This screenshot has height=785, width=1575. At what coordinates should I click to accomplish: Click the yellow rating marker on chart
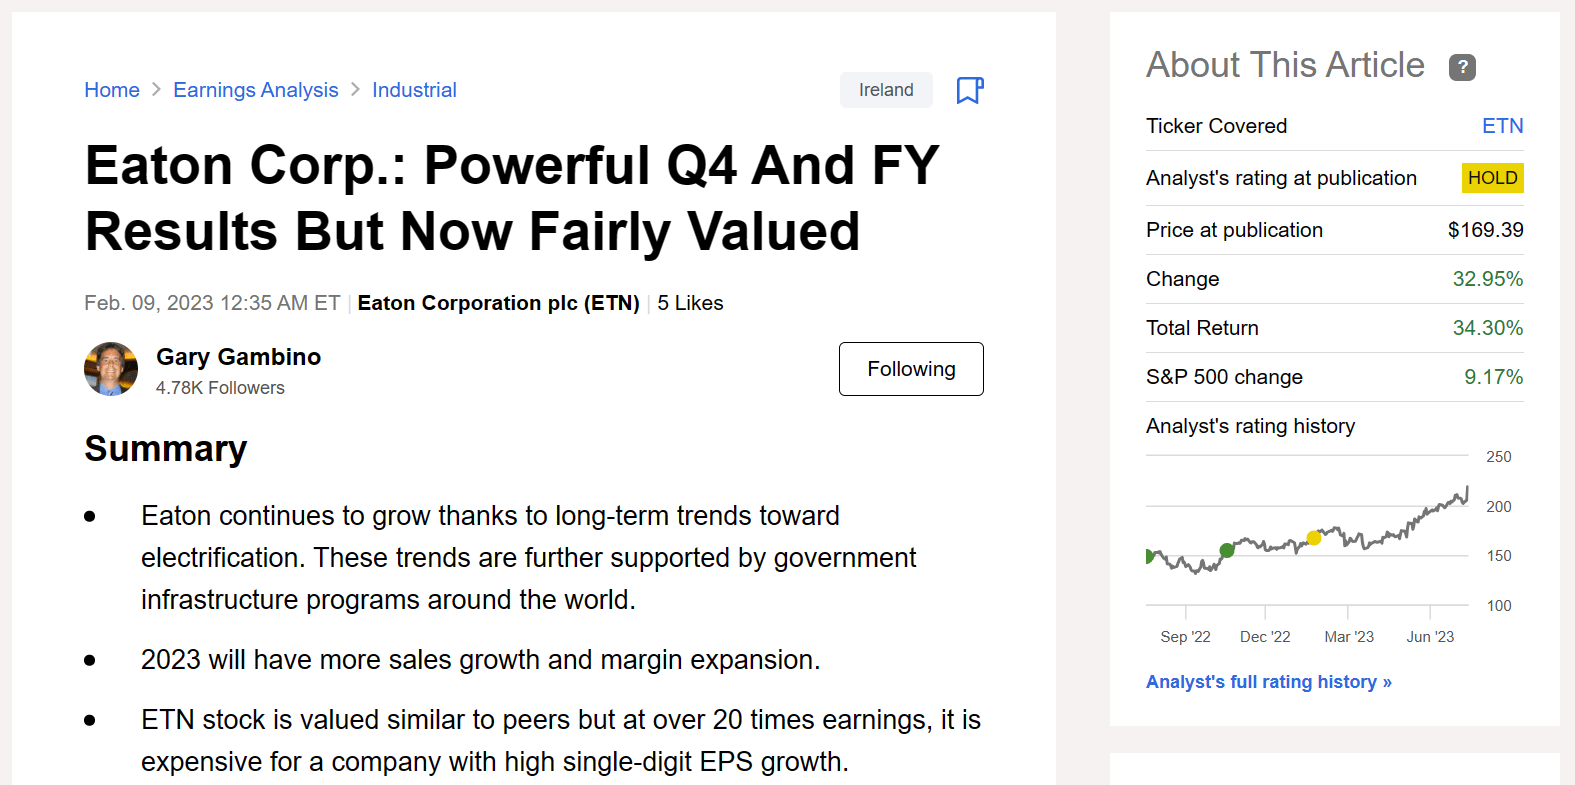pos(1314,538)
